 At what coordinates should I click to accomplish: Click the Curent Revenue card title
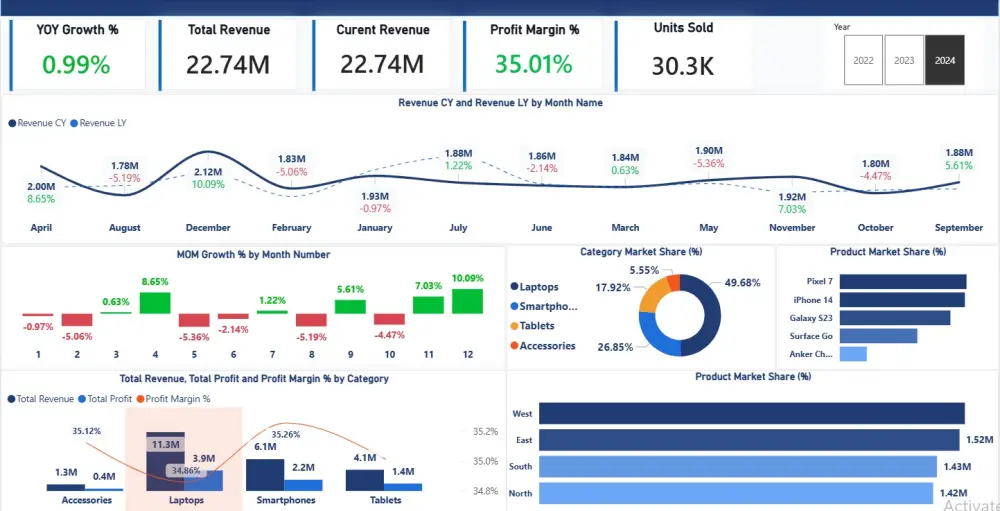[383, 30]
